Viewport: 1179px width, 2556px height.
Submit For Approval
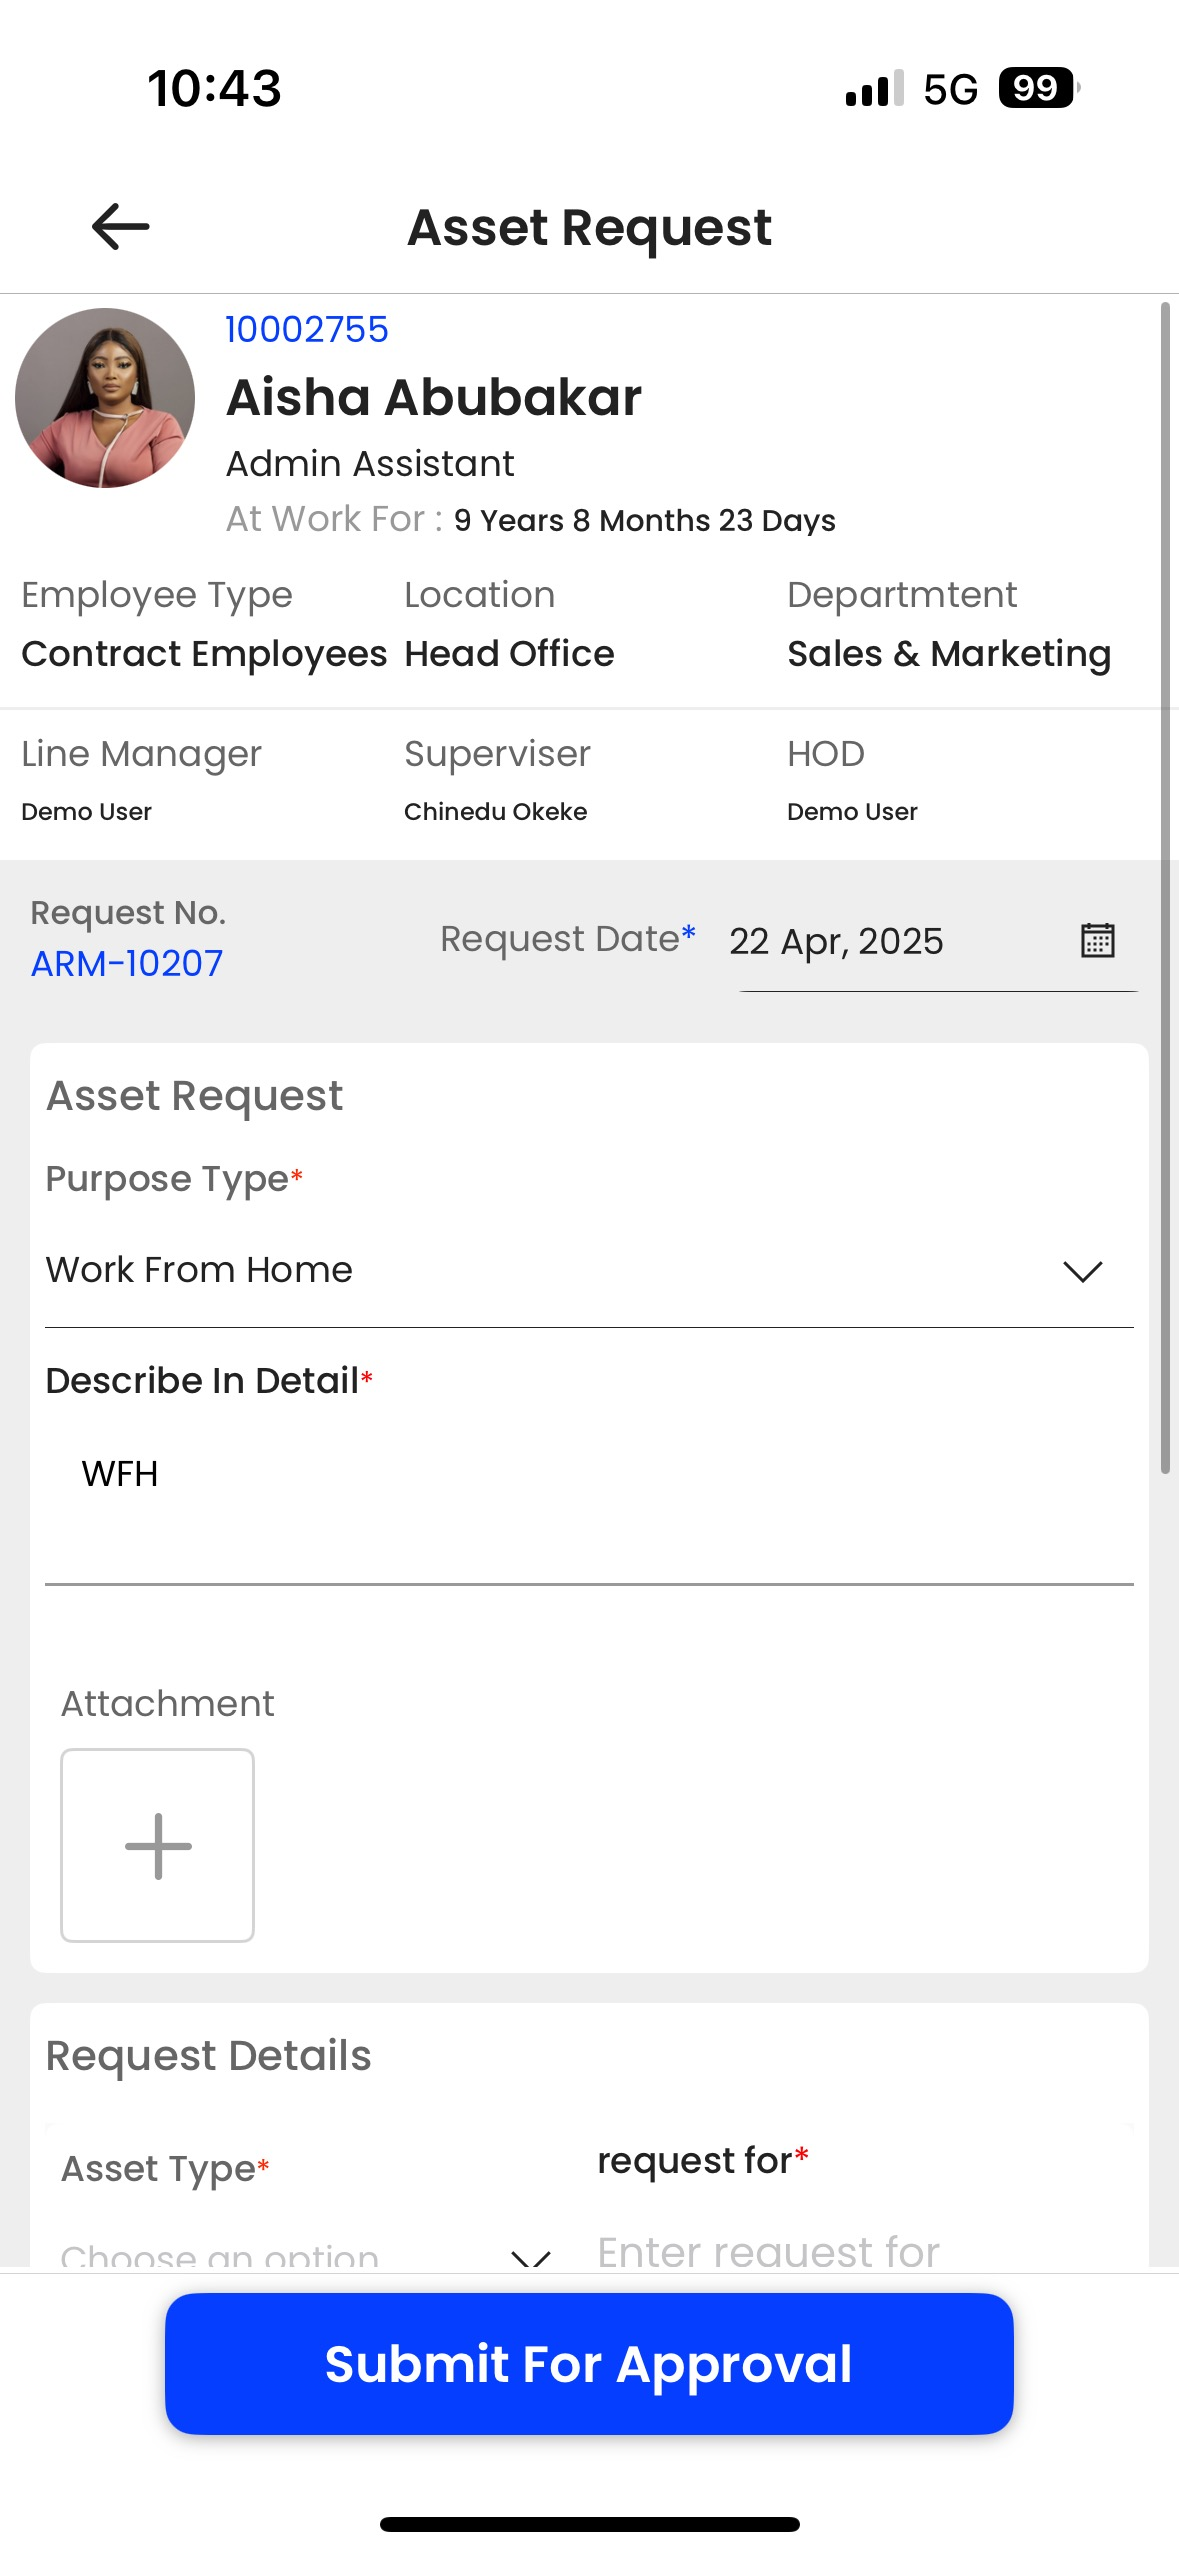click(x=589, y=2364)
